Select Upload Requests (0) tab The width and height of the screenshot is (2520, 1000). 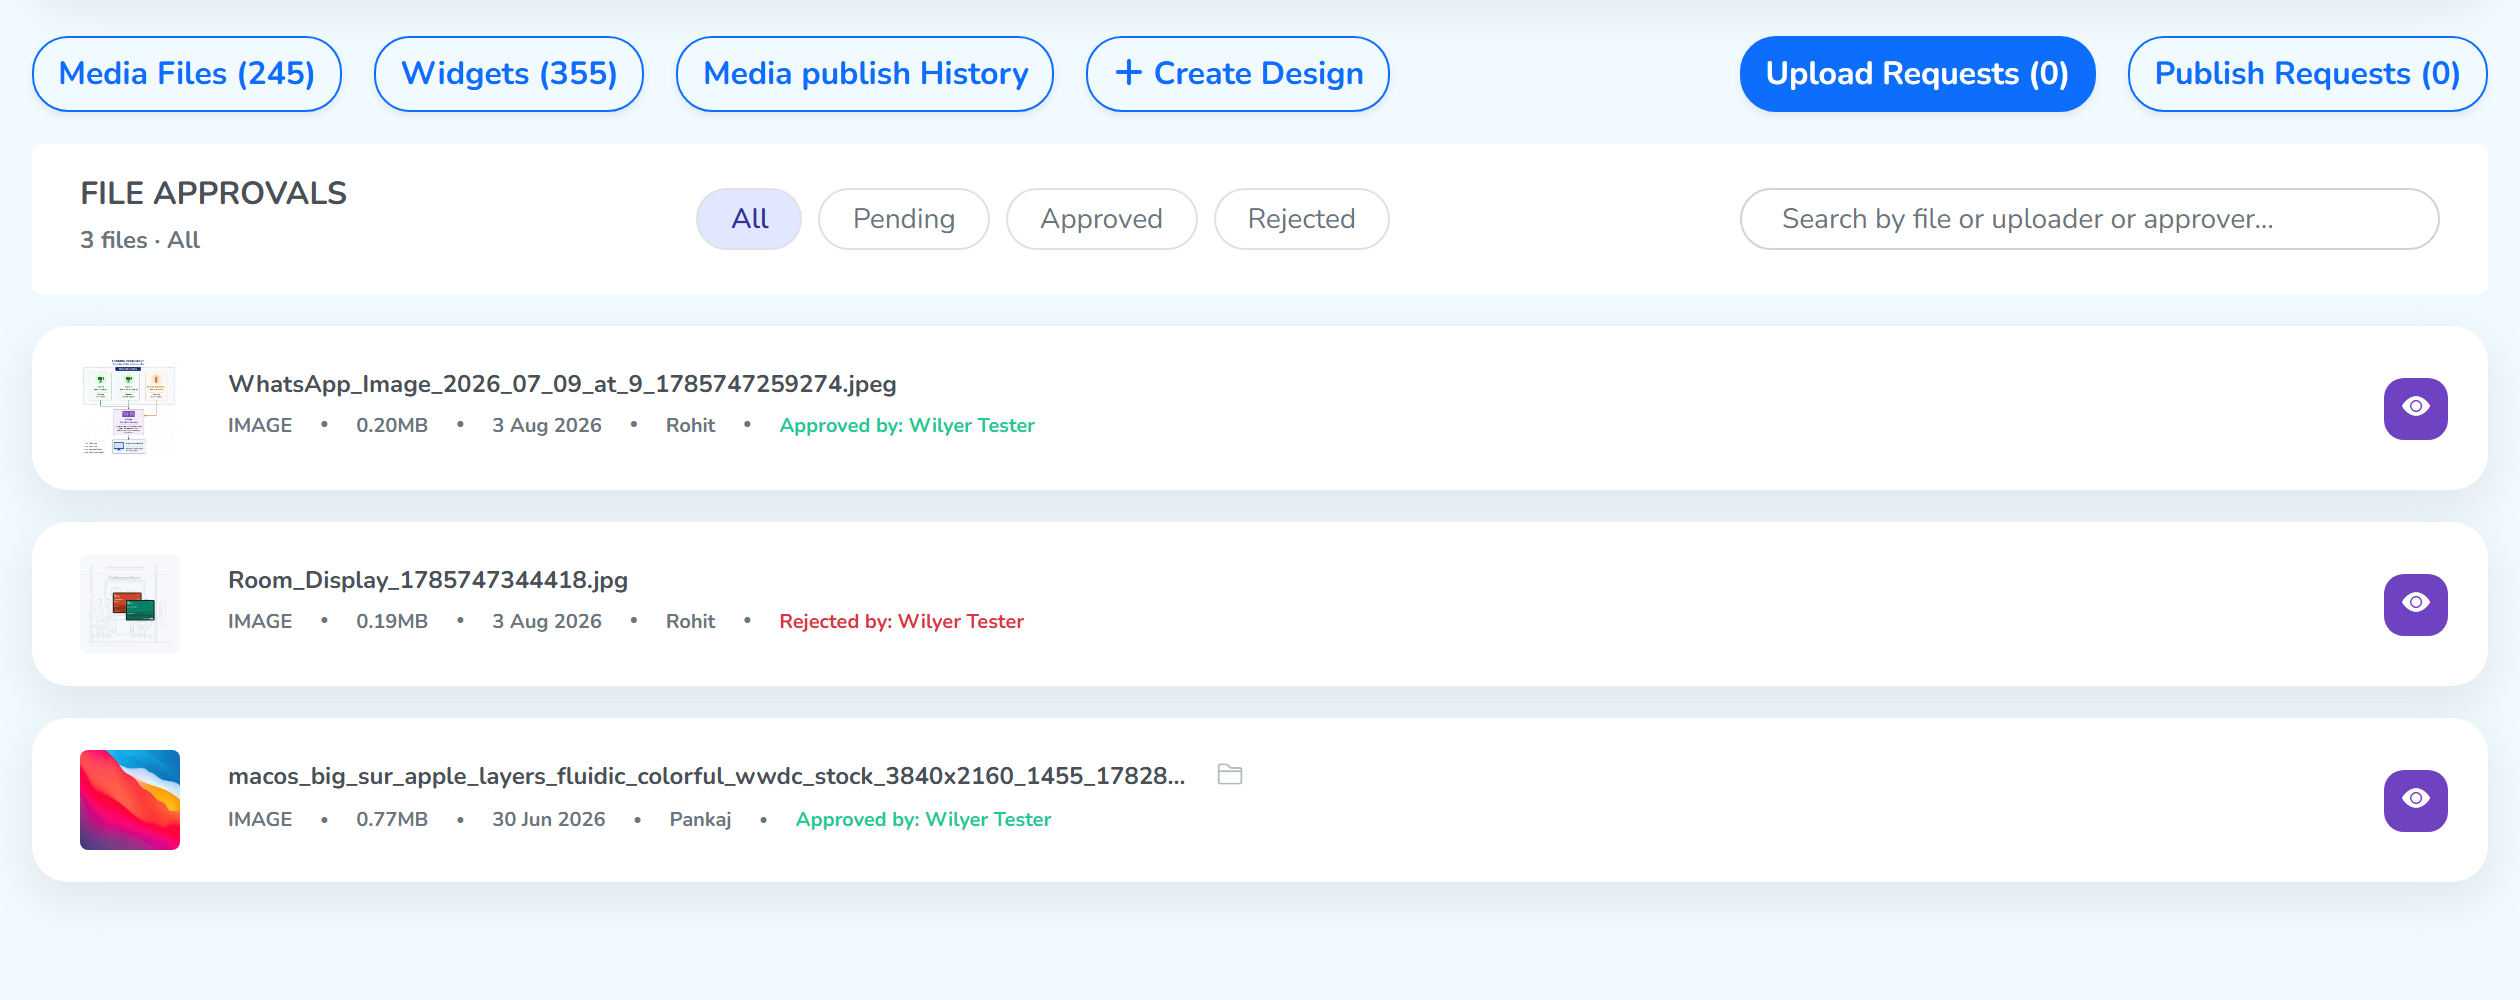coord(1917,74)
